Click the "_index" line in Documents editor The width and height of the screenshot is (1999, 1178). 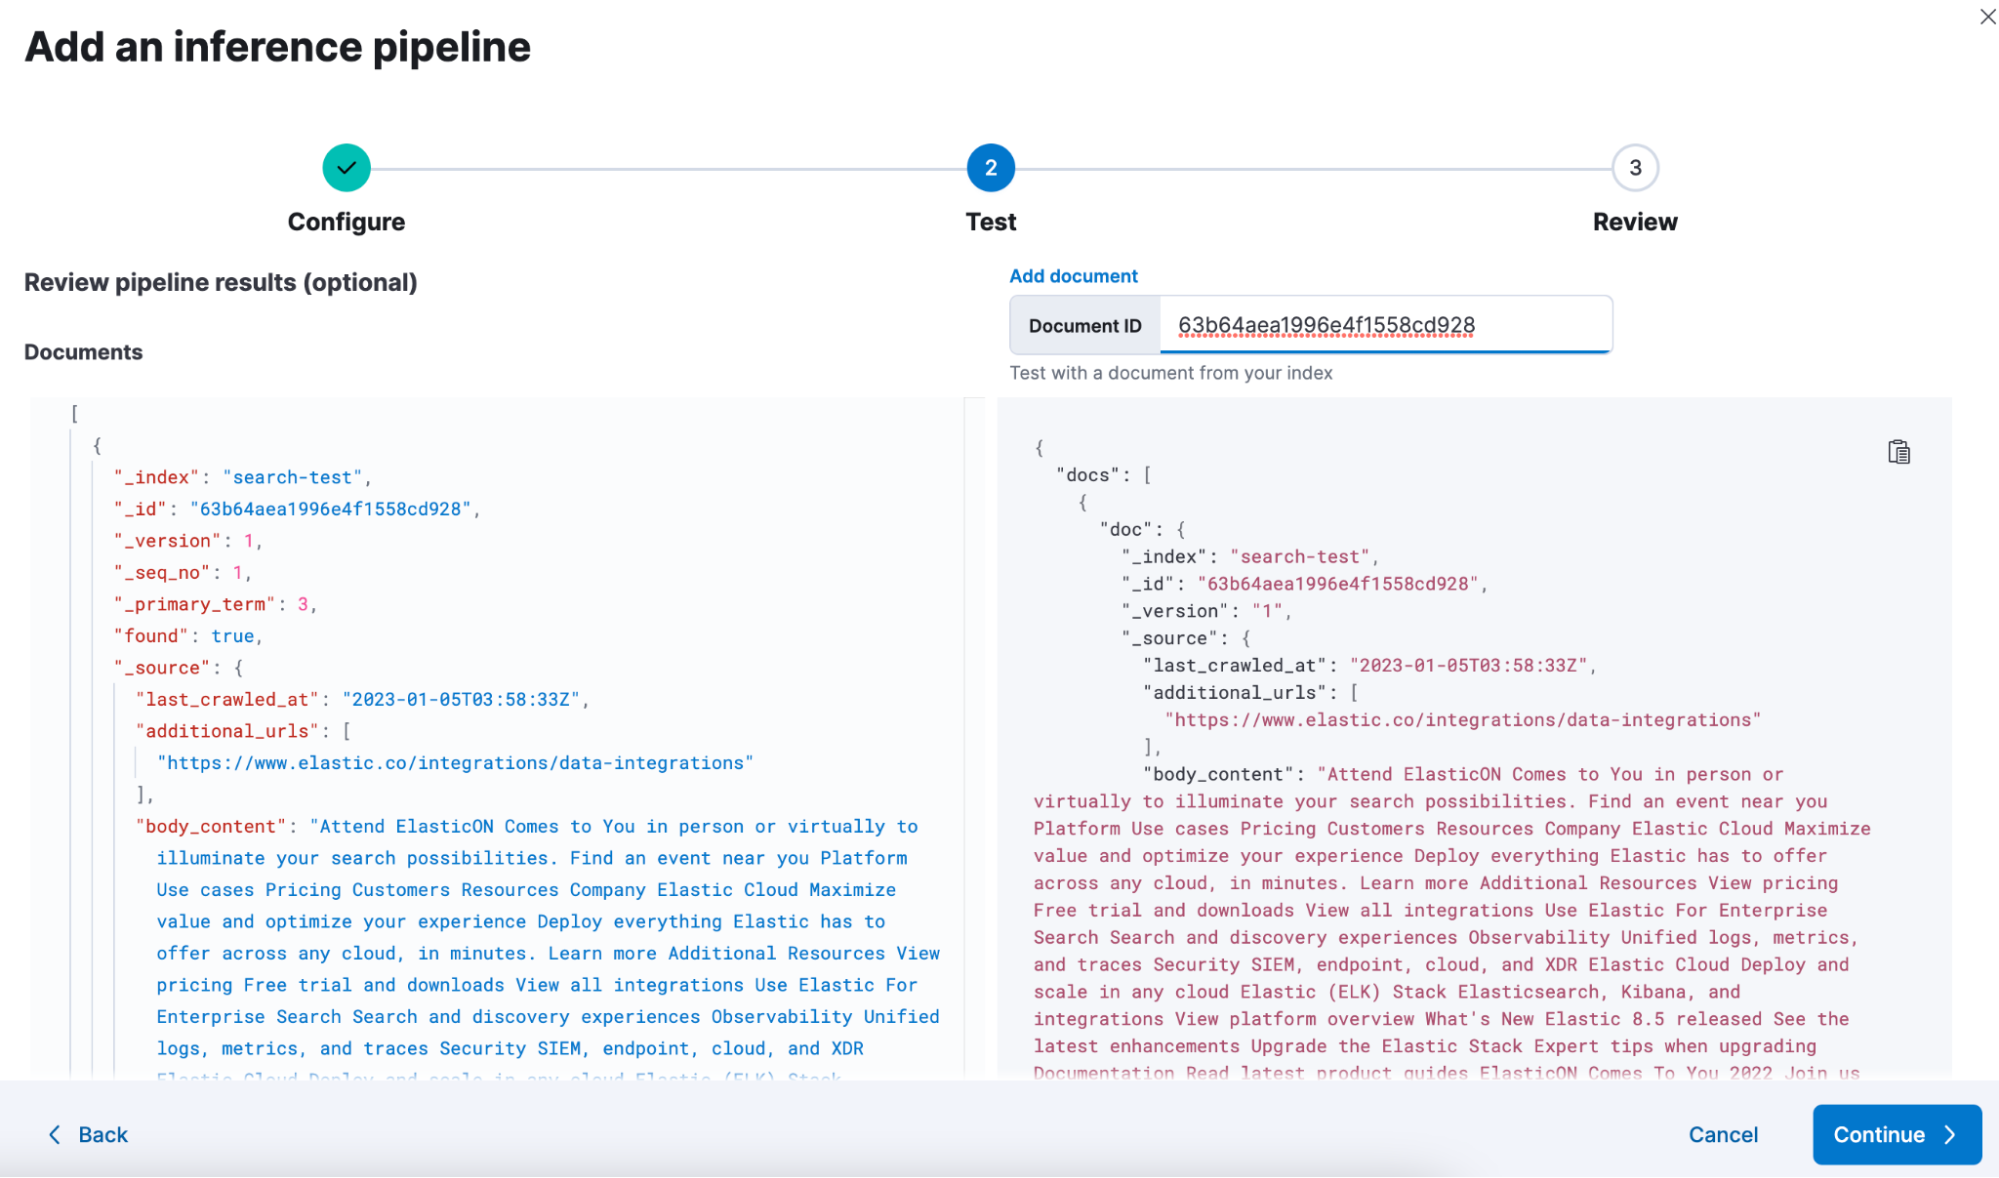click(242, 478)
